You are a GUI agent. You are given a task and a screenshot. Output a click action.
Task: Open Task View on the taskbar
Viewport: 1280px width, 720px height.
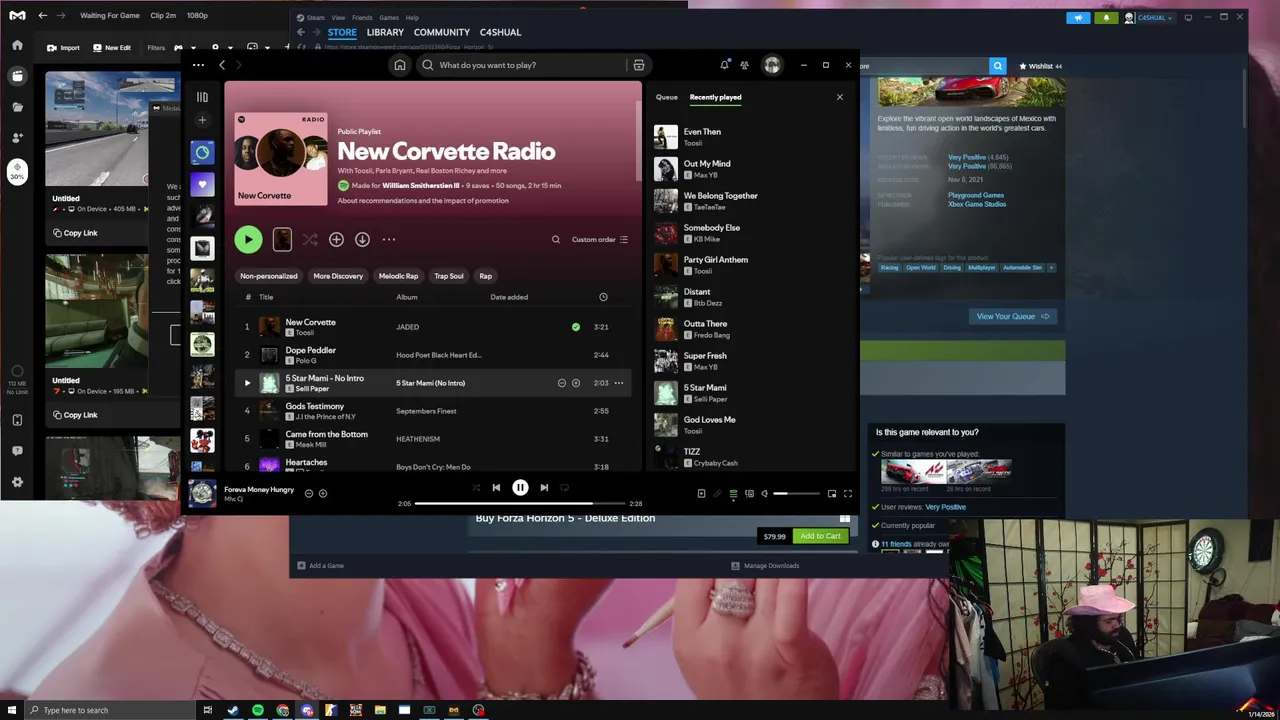(208, 710)
